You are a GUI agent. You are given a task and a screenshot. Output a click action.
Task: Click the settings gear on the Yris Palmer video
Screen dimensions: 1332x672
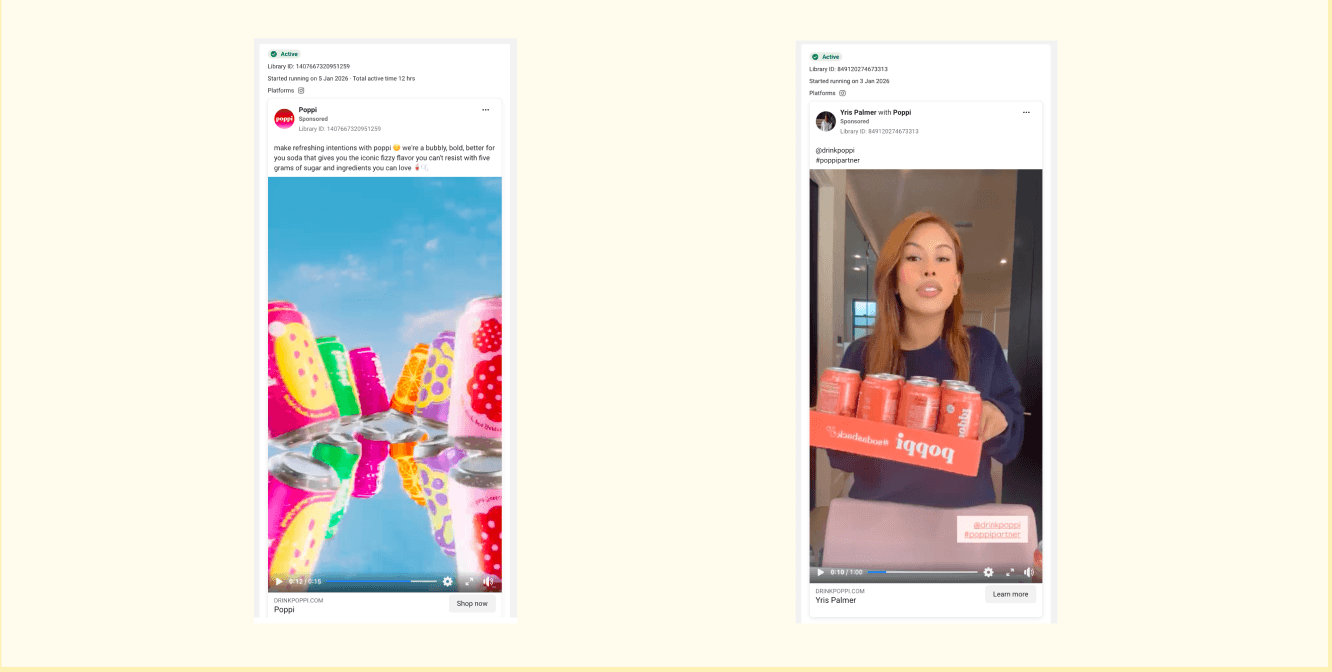click(989, 572)
